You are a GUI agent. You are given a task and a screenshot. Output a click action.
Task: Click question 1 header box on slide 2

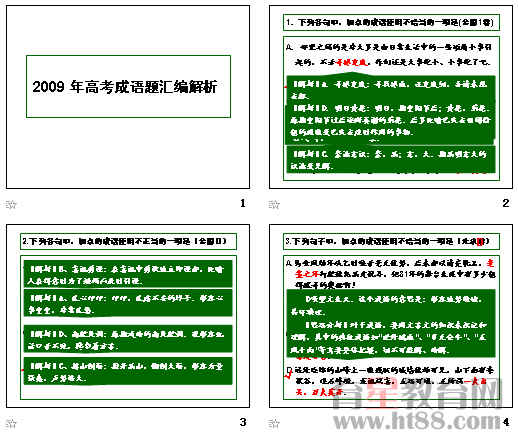(x=391, y=22)
